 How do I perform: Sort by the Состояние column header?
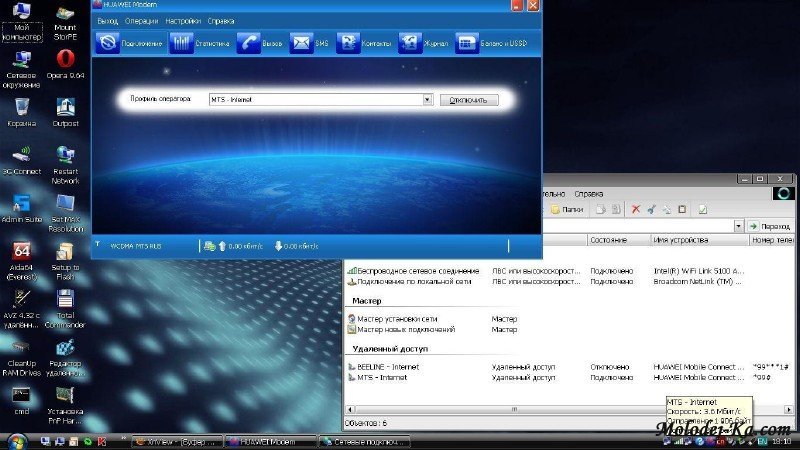pyautogui.click(x=608, y=241)
